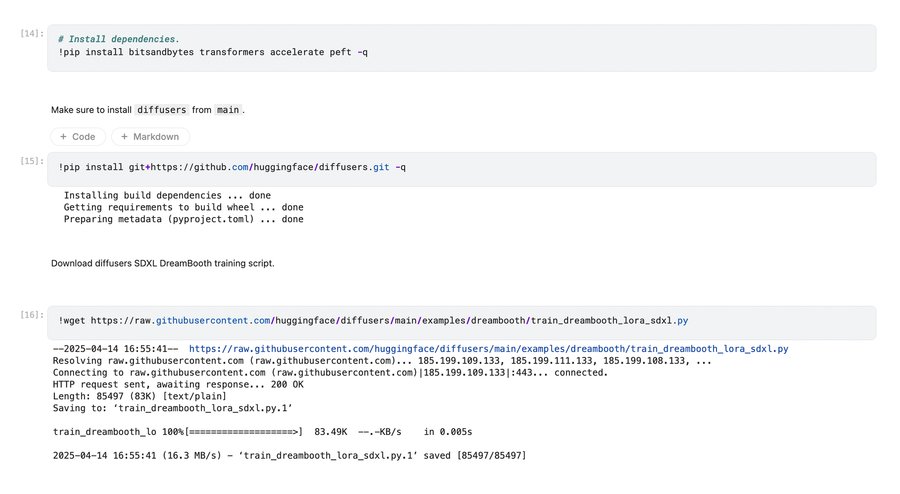The height and width of the screenshot is (494, 900).
Task: Click the '+ Markdown' button
Action: pyautogui.click(x=150, y=137)
